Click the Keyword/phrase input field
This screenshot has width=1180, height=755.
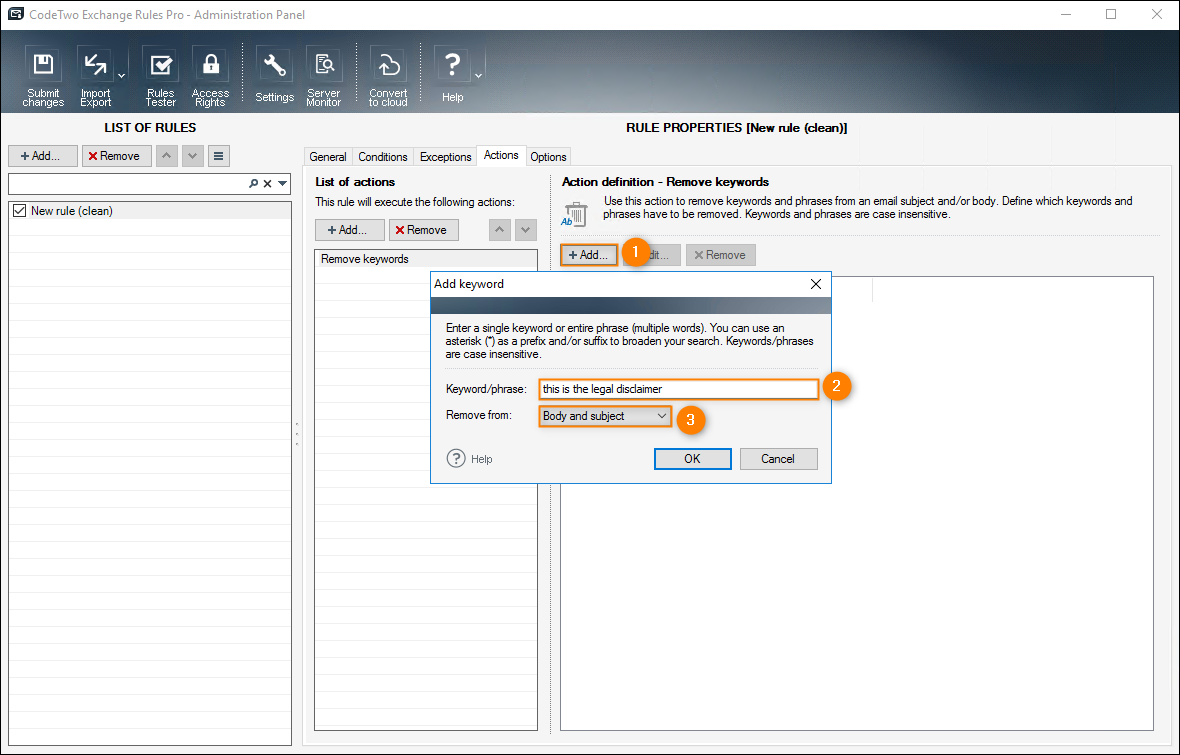[679, 389]
